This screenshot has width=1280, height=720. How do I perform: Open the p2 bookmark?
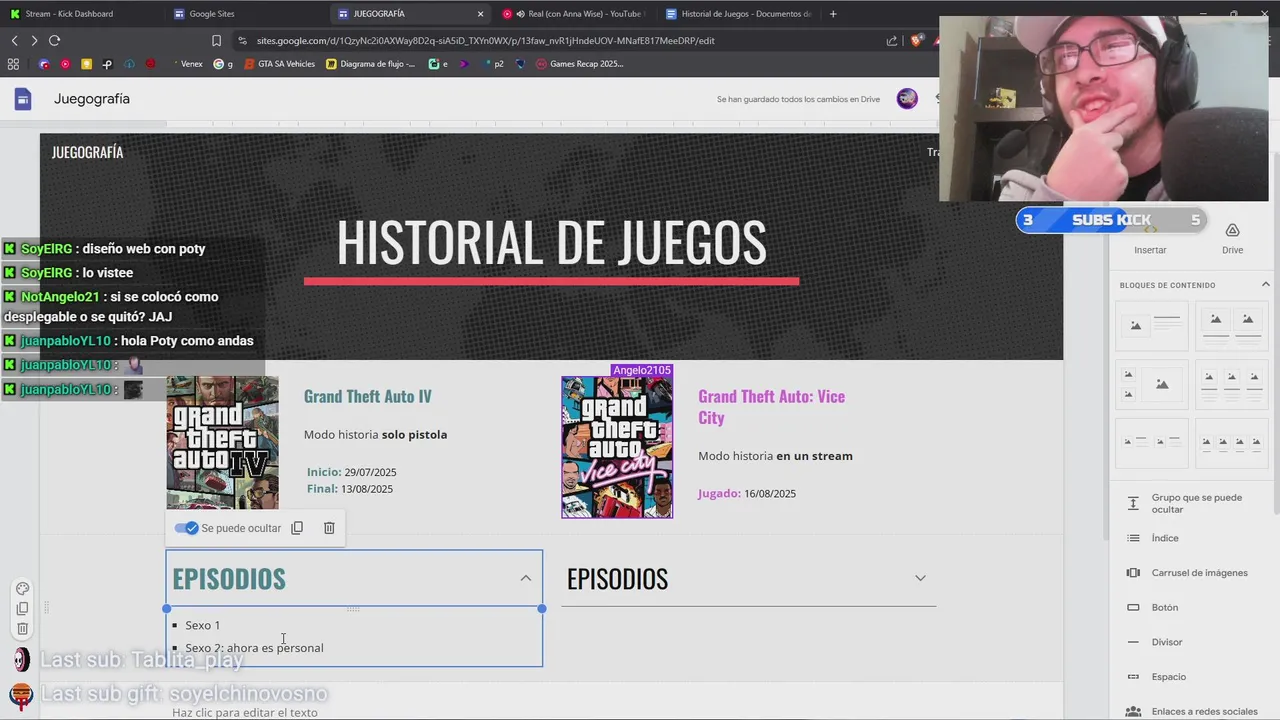[493, 64]
